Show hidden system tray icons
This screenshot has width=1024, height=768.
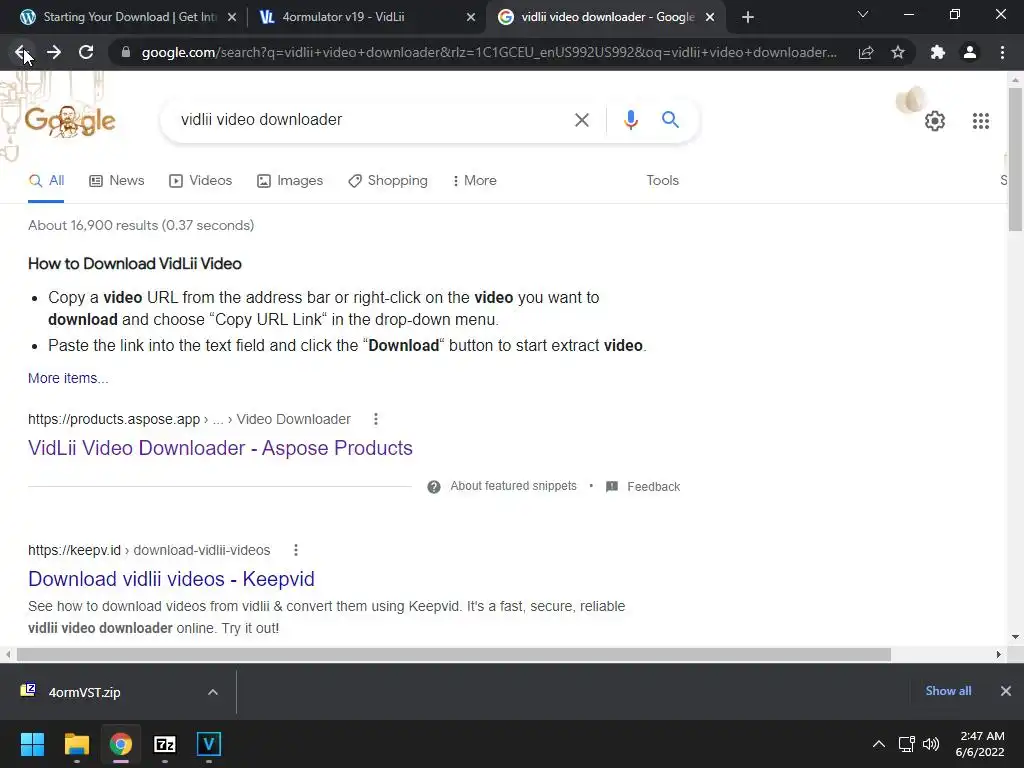coord(879,744)
